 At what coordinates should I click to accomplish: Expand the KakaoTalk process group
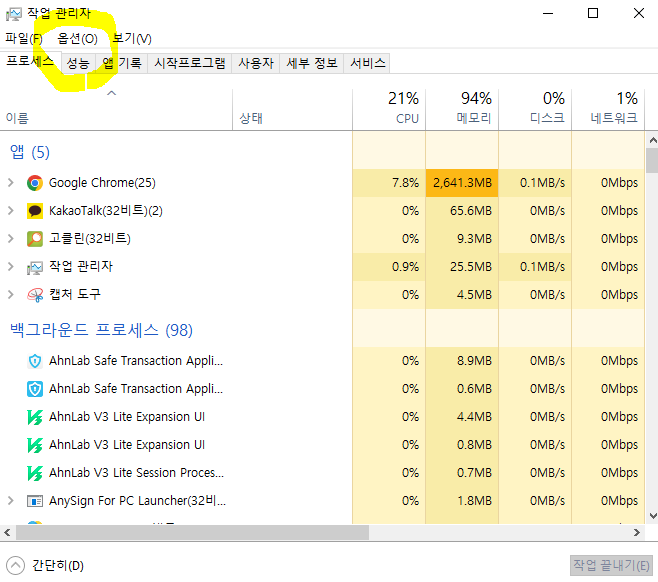11,211
